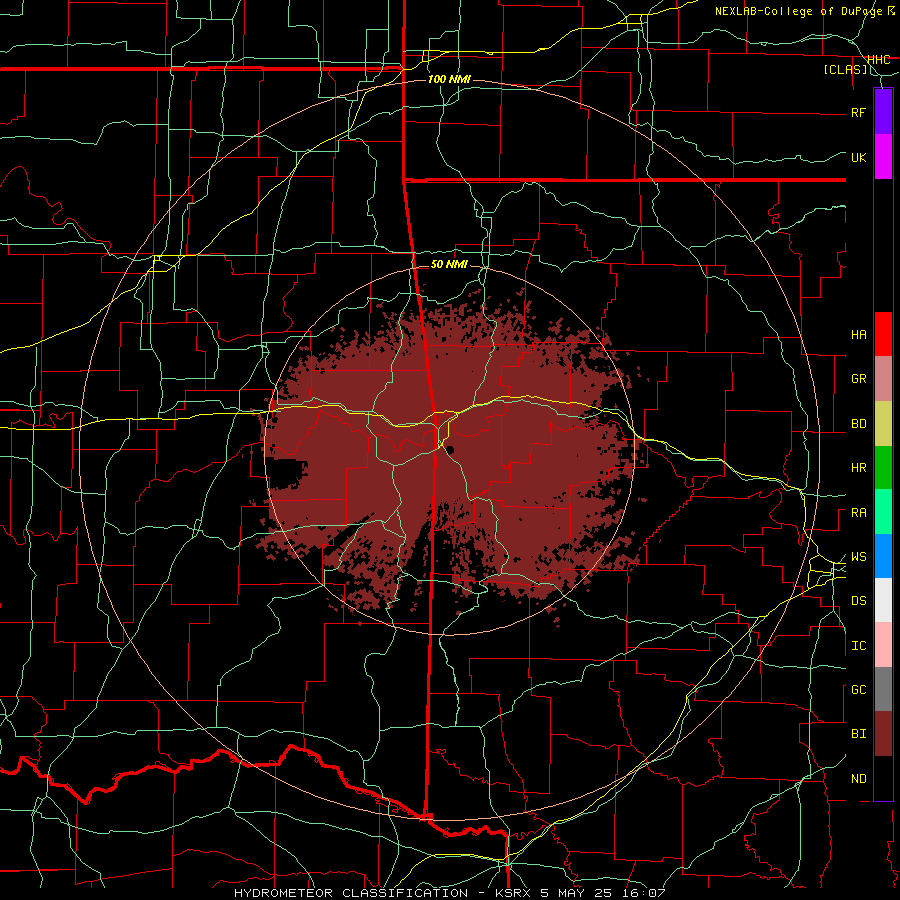Click the '[CLAS]' units label
Screen dimensions: 900x900
tap(845, 69)
